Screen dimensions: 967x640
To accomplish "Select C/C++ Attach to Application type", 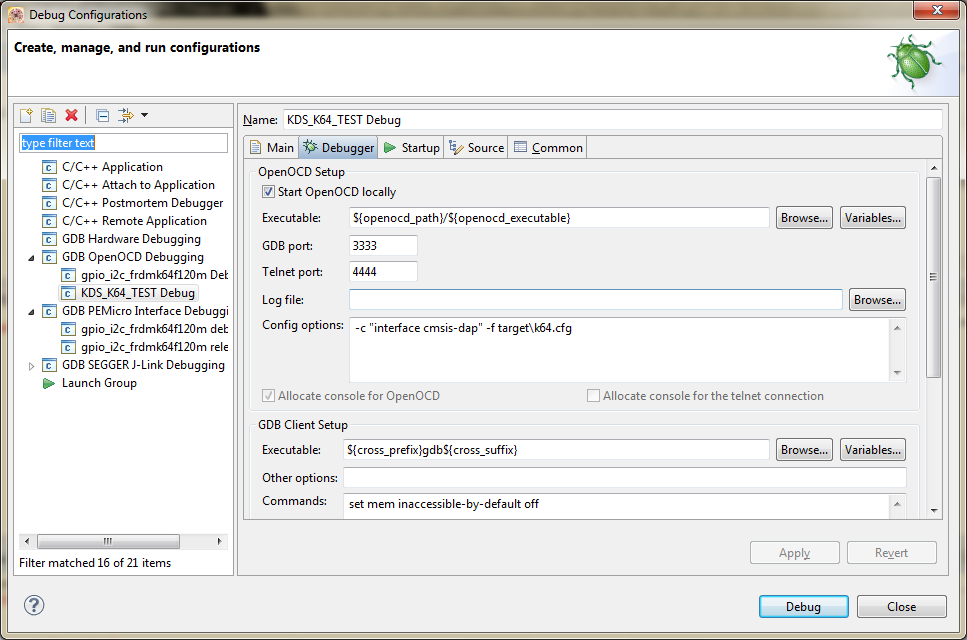I will [138, 185].
